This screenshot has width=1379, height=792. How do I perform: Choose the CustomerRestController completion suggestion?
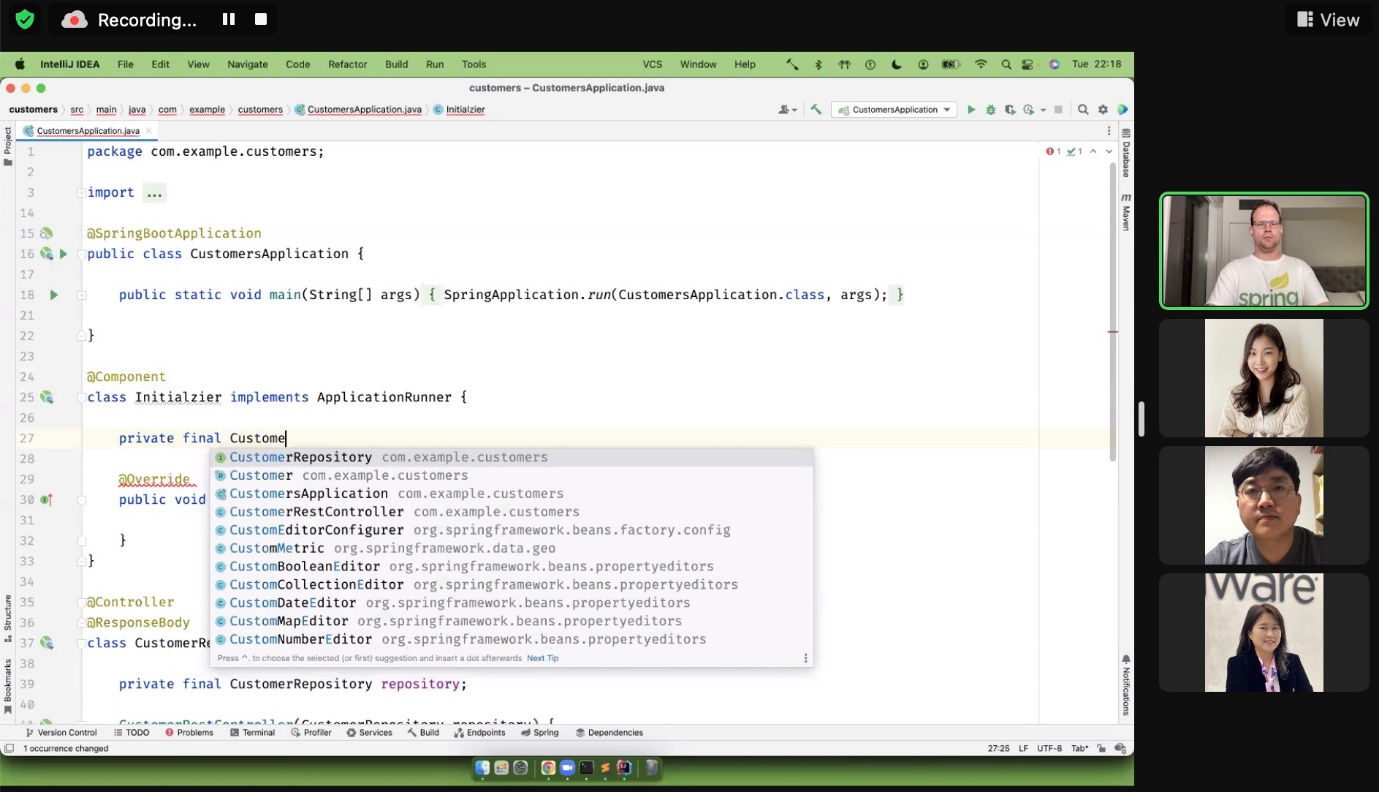click(x=511, y=512)
